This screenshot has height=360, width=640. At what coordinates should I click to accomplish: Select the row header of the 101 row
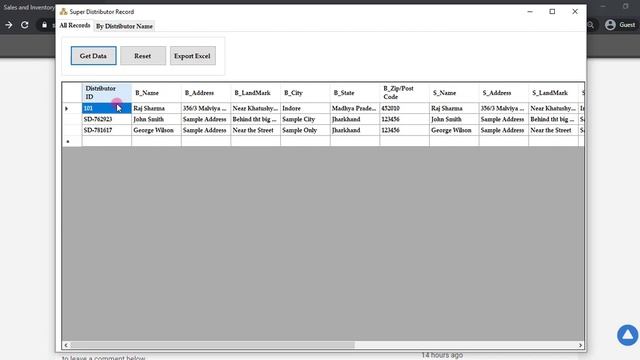click(x=72, y=108)
